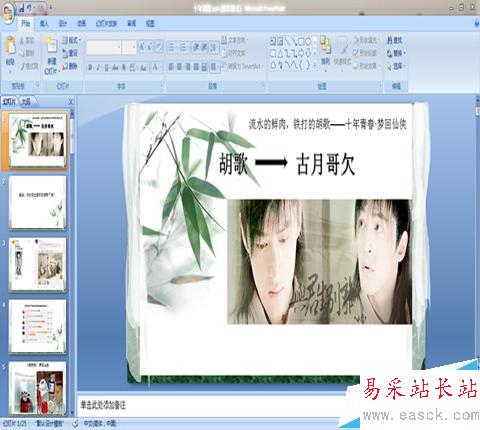Decrease the list indent level
Viewport: 480px width, 430px height.
click(196, 47)
